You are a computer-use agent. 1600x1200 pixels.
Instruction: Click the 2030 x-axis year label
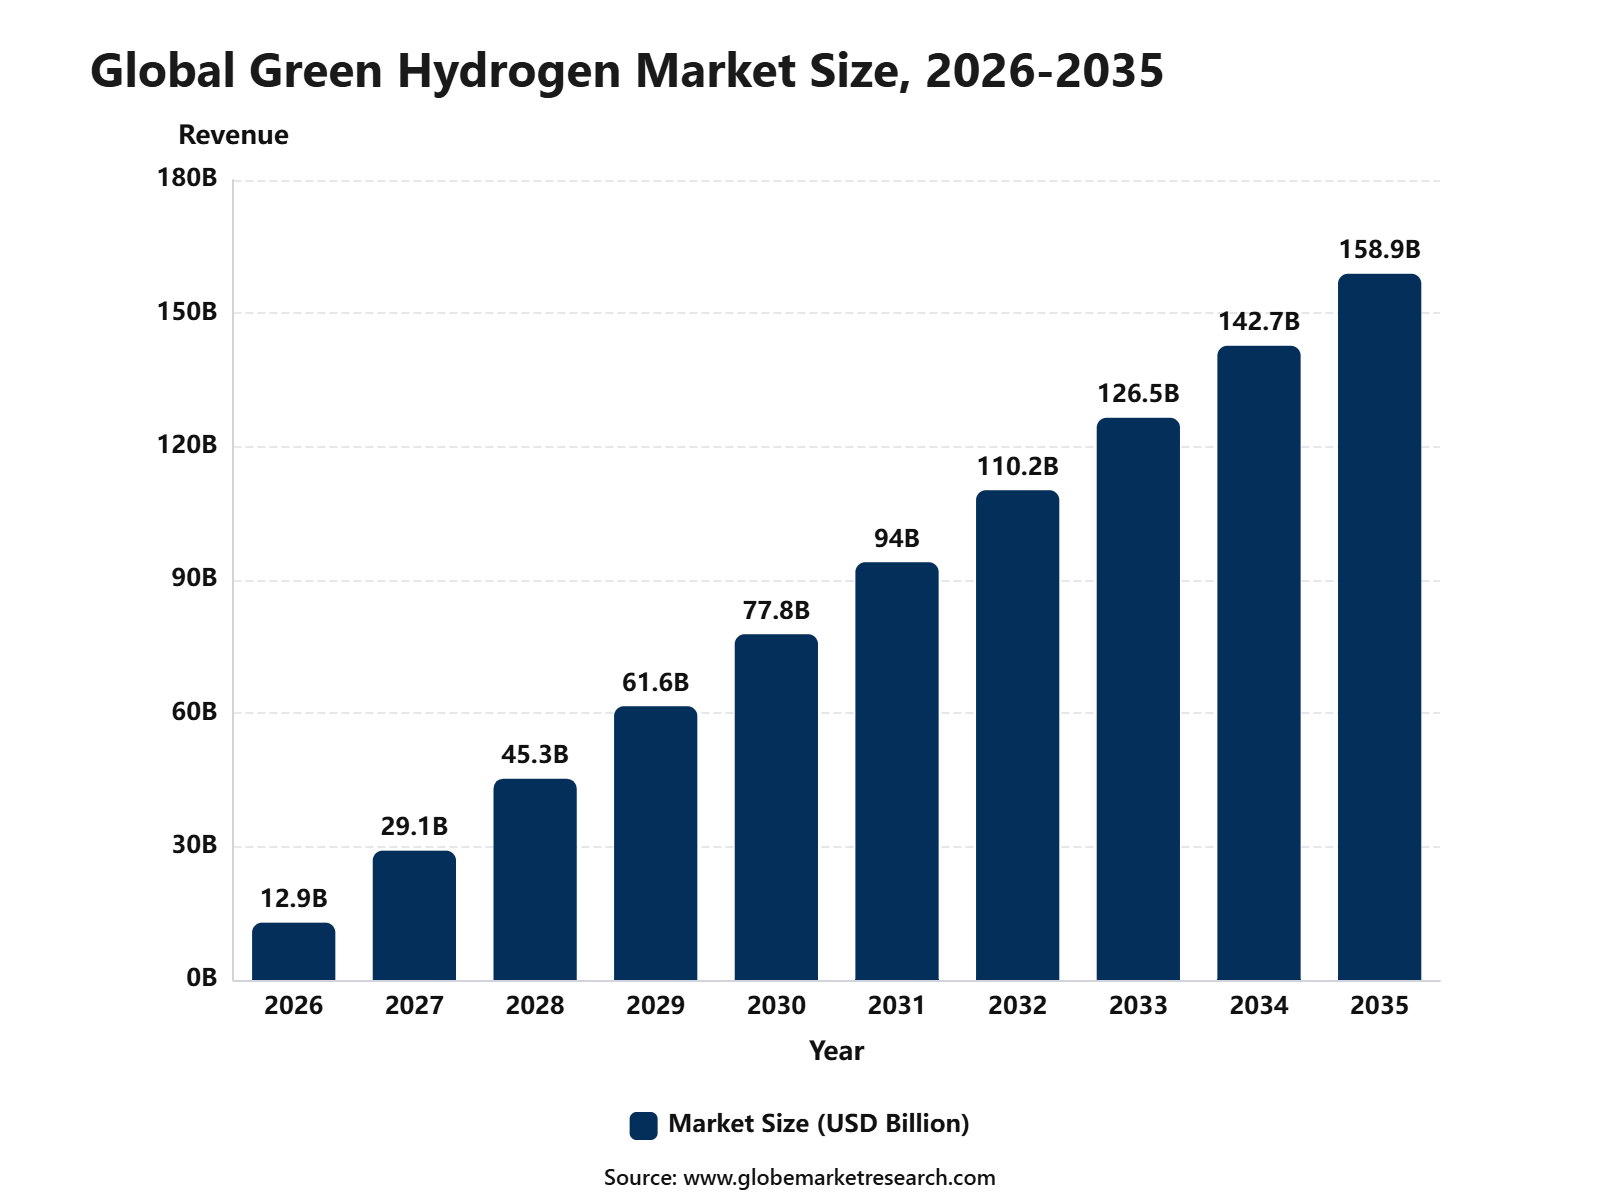point(776,1006)
